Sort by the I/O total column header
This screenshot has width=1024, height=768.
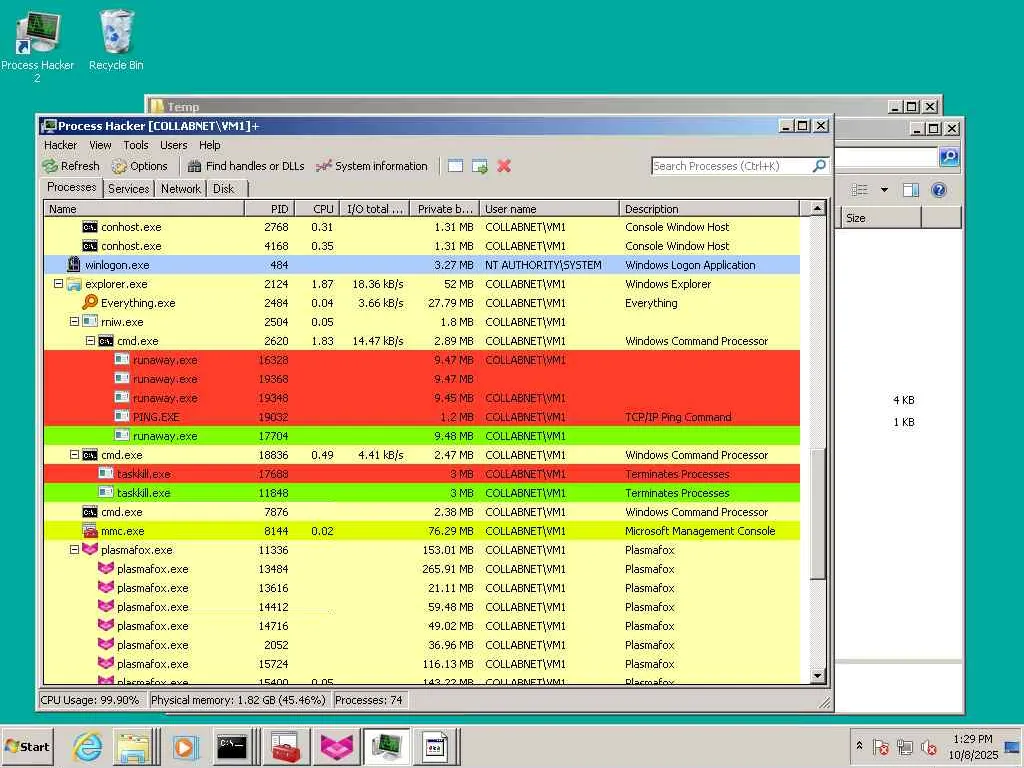(375, 209)
